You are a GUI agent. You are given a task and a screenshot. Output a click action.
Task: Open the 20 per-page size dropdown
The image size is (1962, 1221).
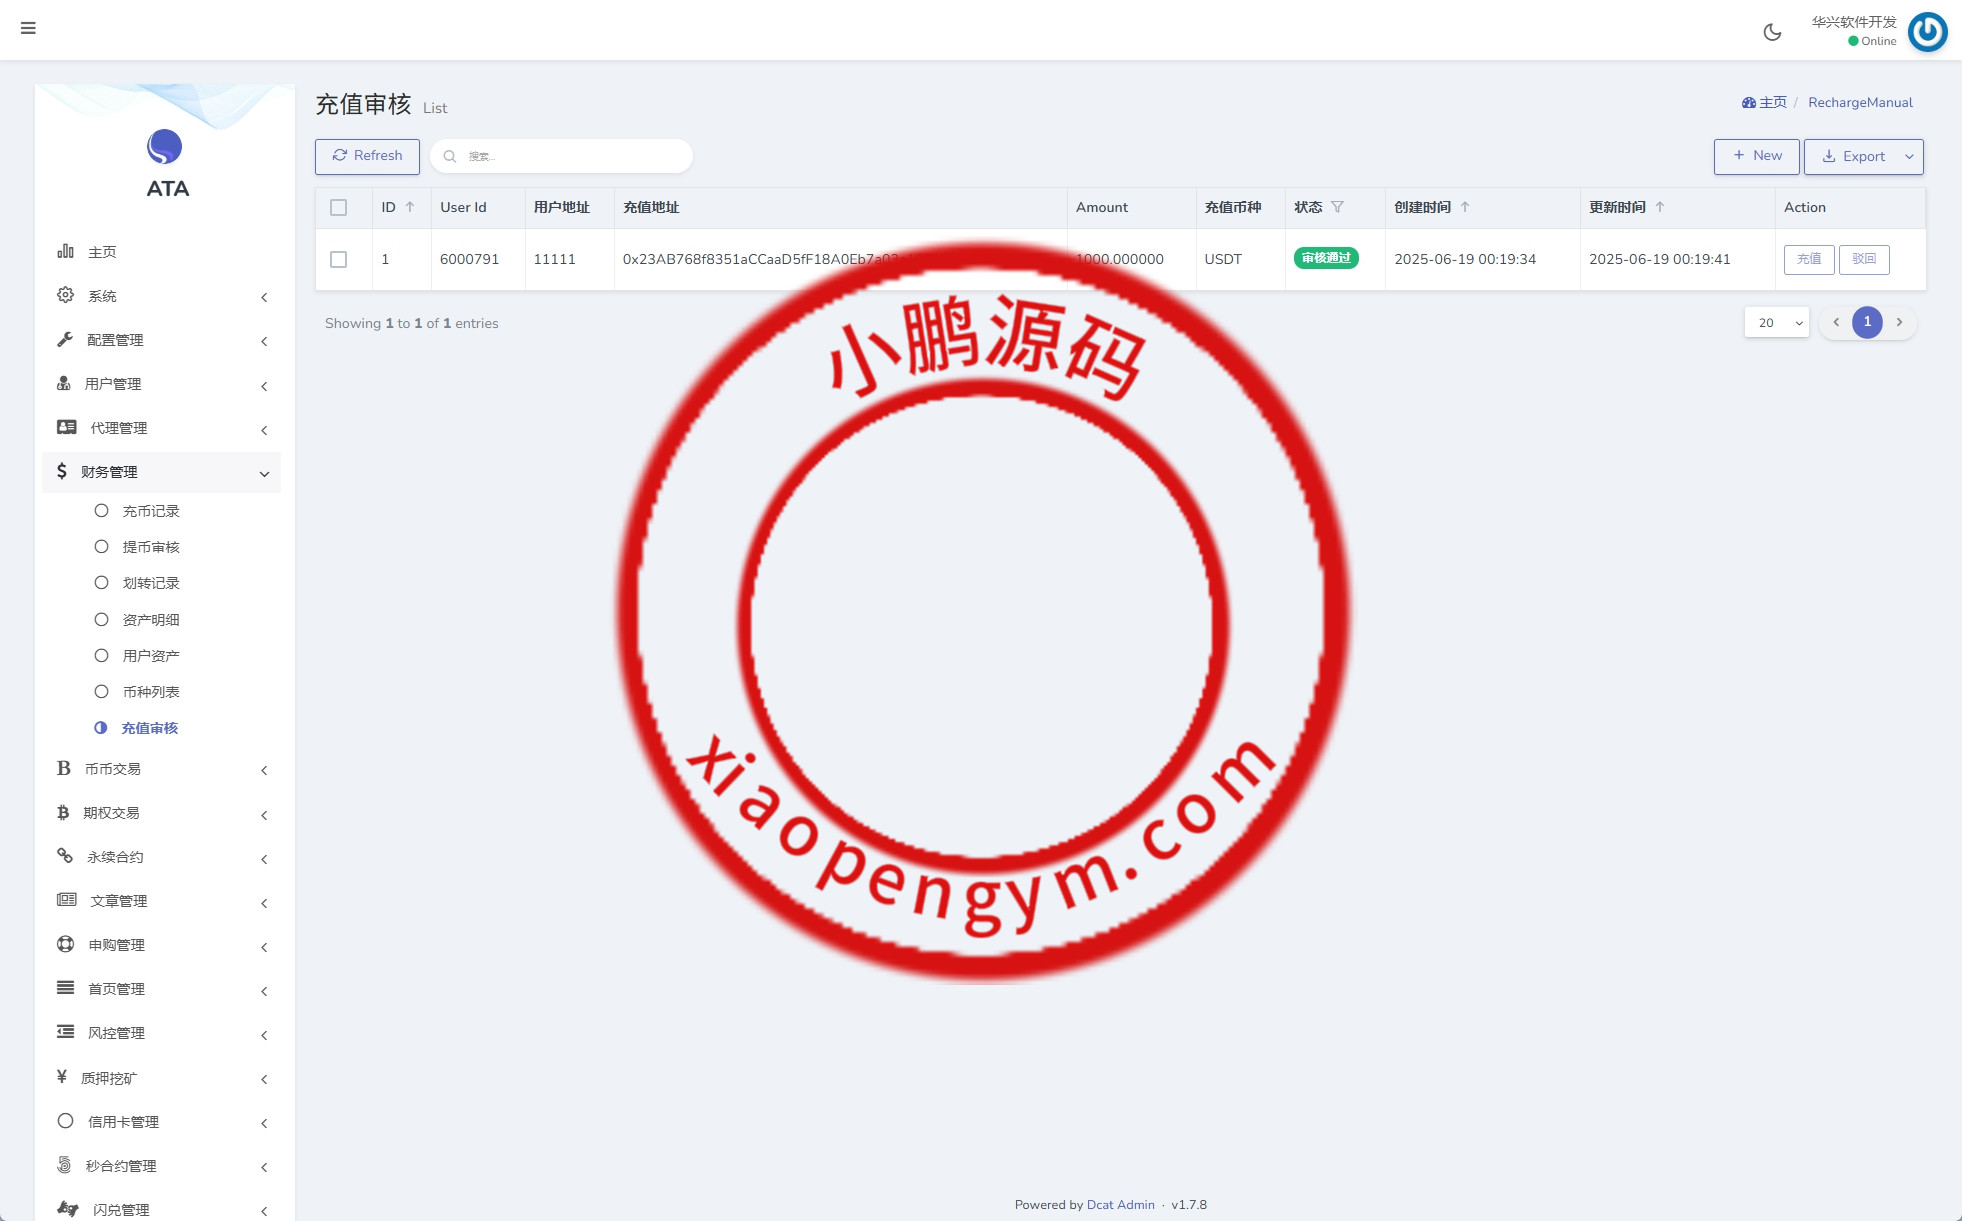[1776, 322]
